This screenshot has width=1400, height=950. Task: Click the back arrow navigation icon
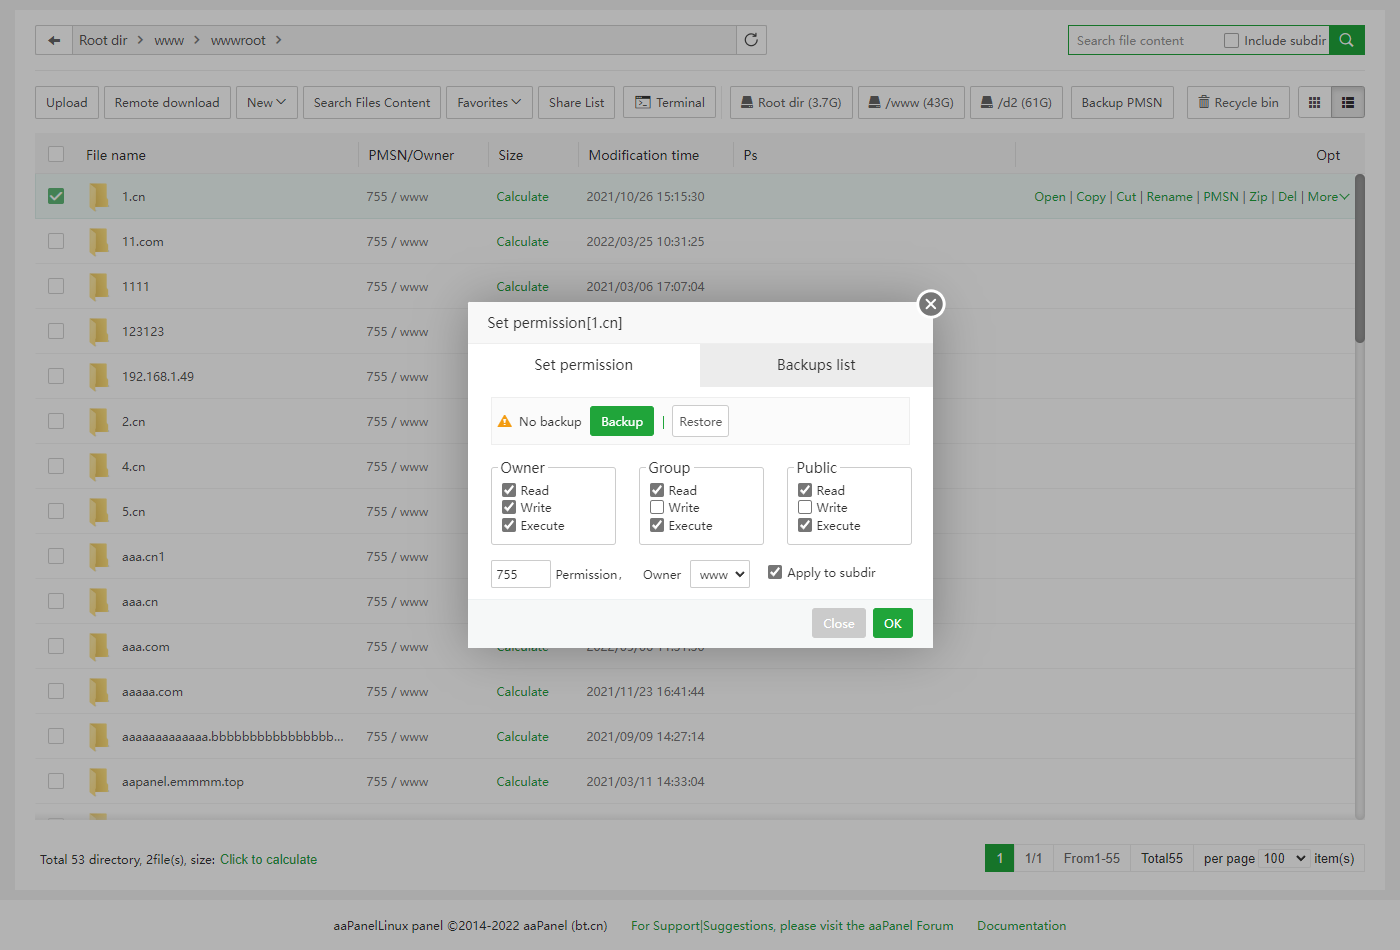[54, 40]
